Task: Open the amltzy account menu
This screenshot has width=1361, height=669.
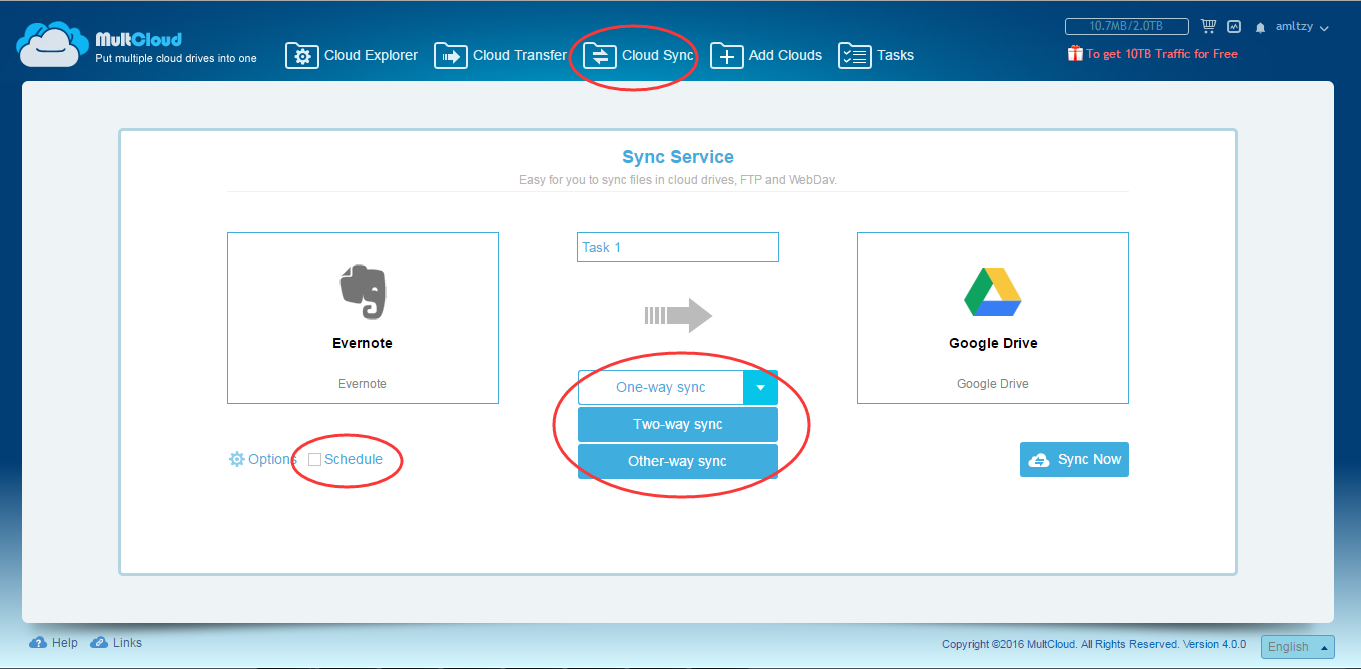Action: point(1302,27)
